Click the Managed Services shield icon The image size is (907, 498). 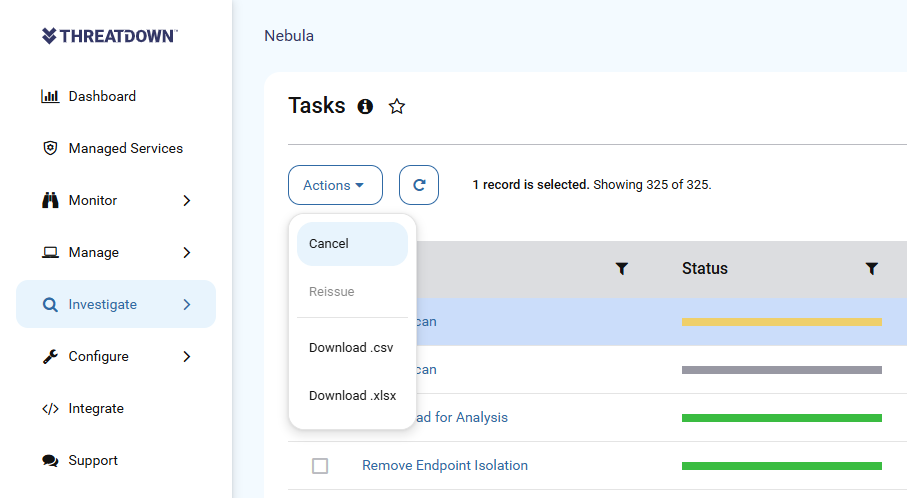[x=50, y=148]
